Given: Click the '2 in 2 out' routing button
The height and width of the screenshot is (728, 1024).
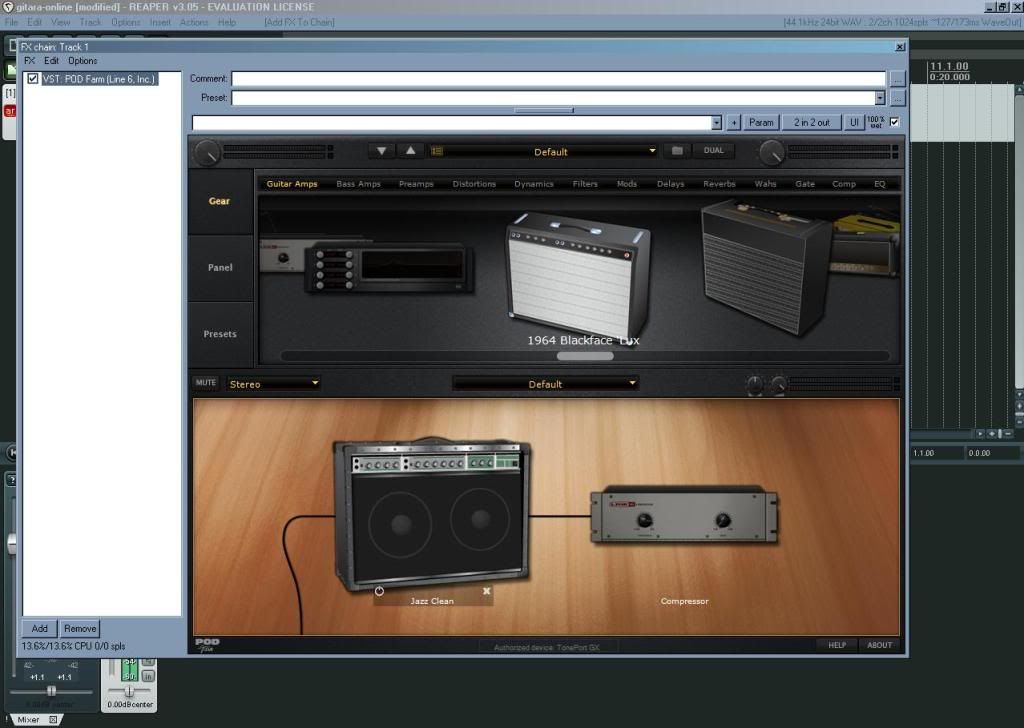Looking at the screenshot, I should (812, 123).
